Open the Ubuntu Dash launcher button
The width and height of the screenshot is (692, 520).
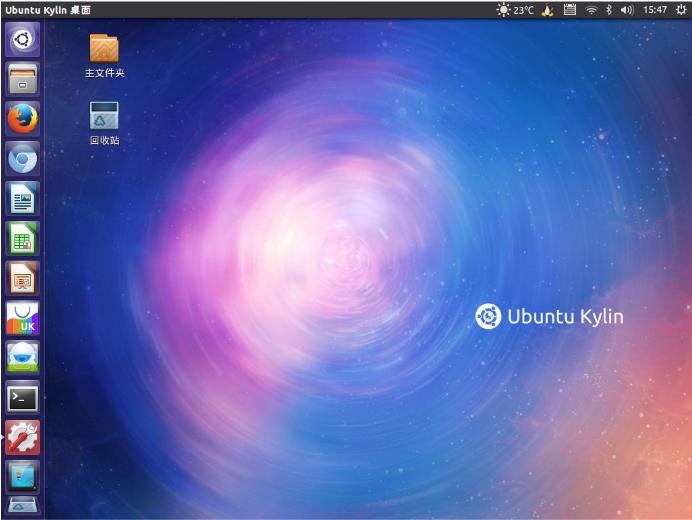pyautogui.click(x=23, y=40)
